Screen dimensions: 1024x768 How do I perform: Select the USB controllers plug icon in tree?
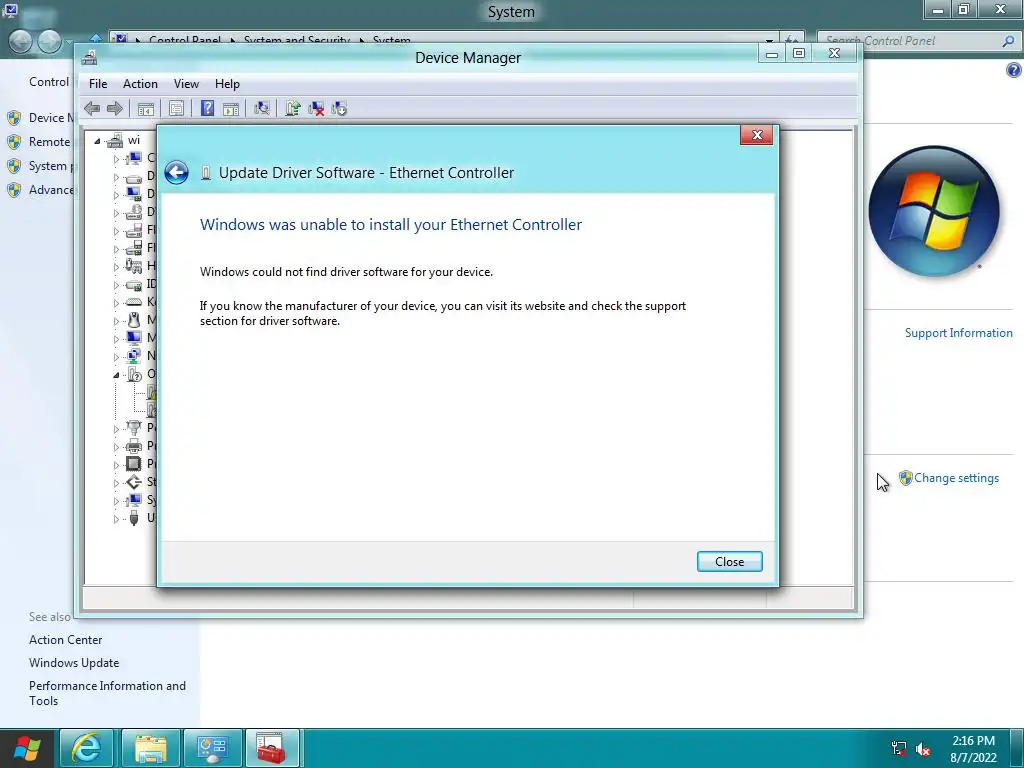click(133, 518)
